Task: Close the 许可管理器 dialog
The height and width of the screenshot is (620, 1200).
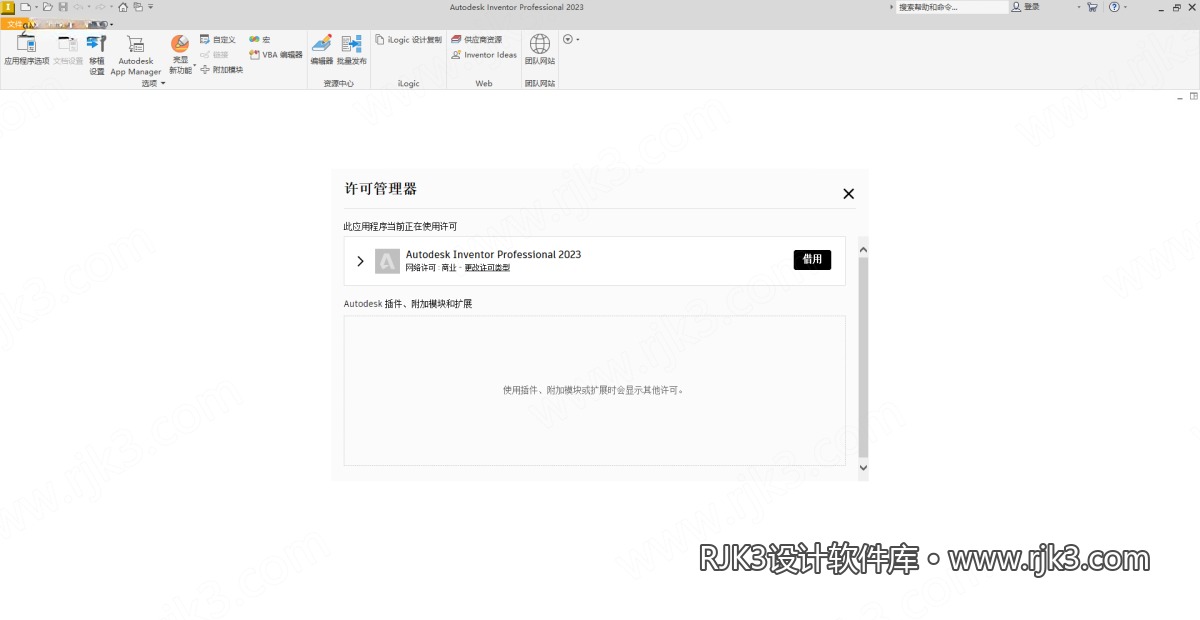Action: tap(848, 194)
